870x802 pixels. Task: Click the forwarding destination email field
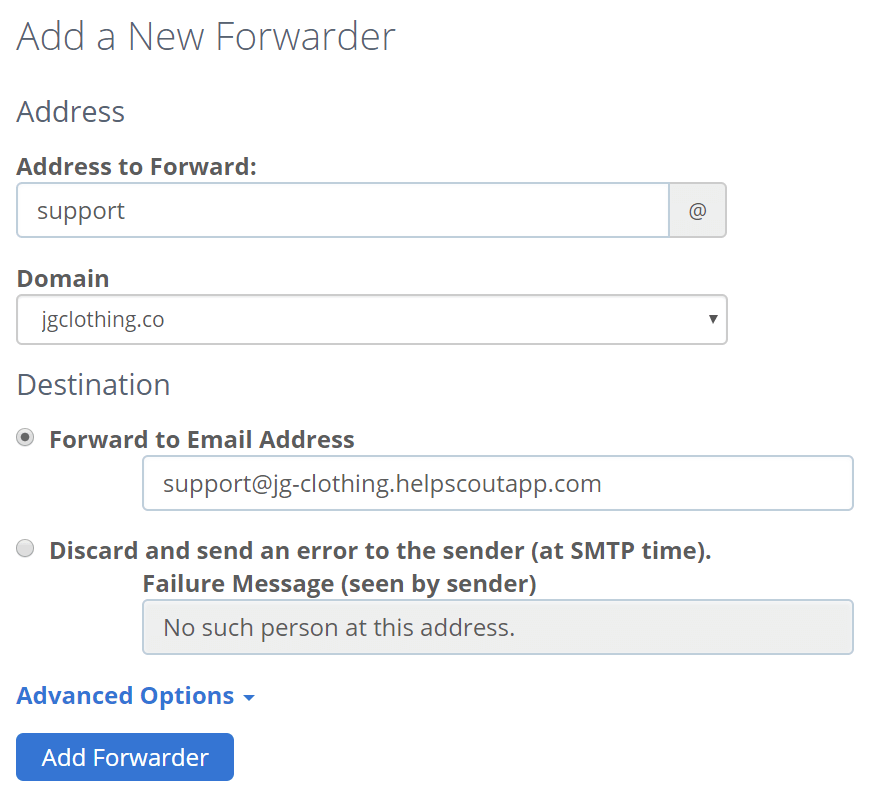[x=497, y=484]
